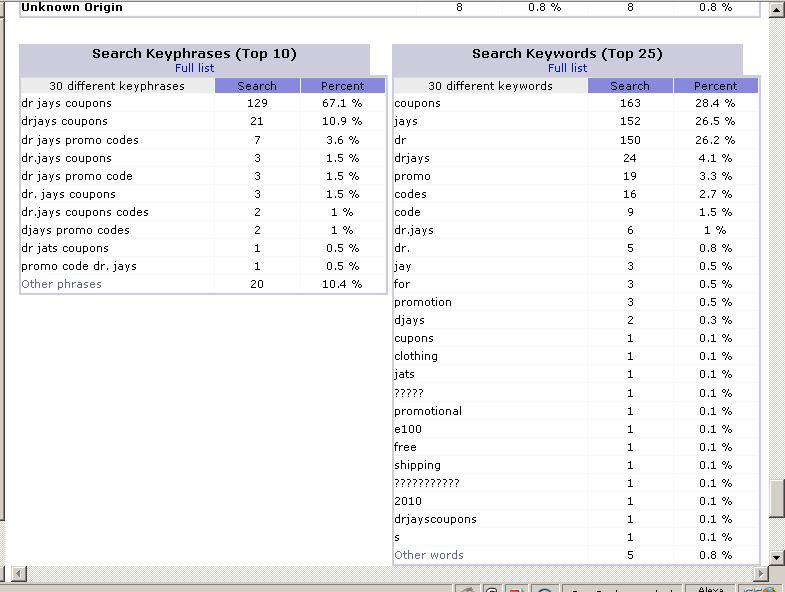Click the Alexa status bar item
Screen dimensions: 785x592
710,589
